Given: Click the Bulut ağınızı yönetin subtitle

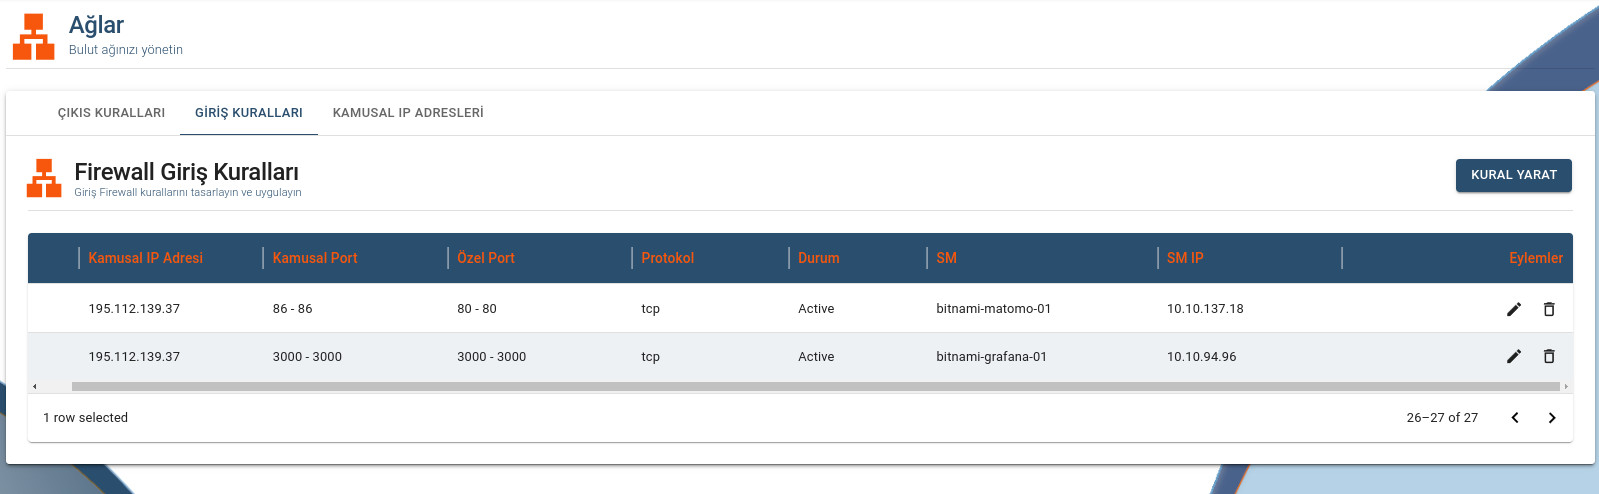Looking at the screenshot, I should coord(126,50).
